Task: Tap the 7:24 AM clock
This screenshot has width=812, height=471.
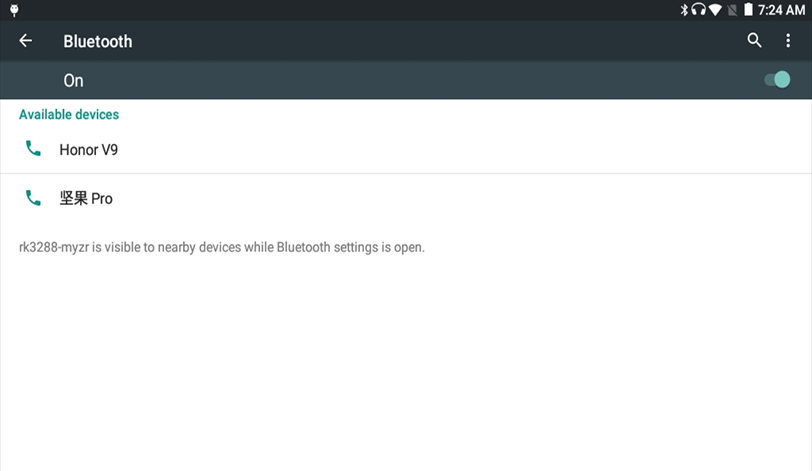Action: pos(781,10)
